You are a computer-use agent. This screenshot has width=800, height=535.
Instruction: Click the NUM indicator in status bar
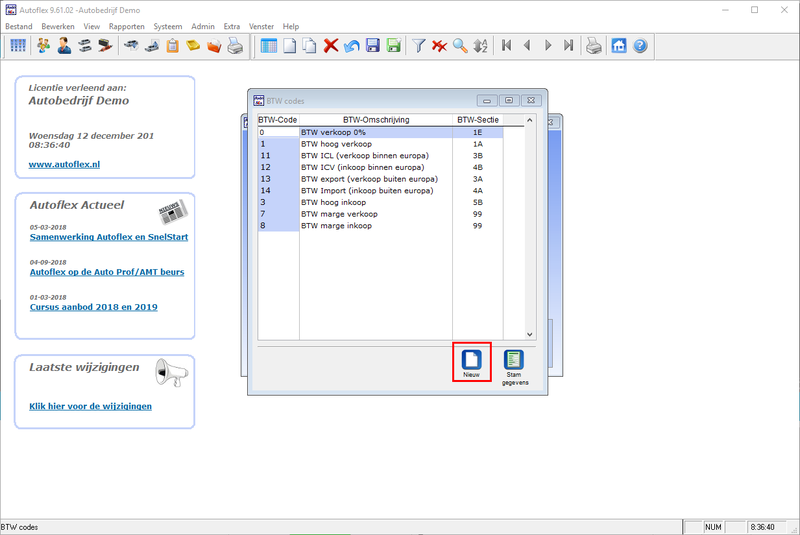713,527
